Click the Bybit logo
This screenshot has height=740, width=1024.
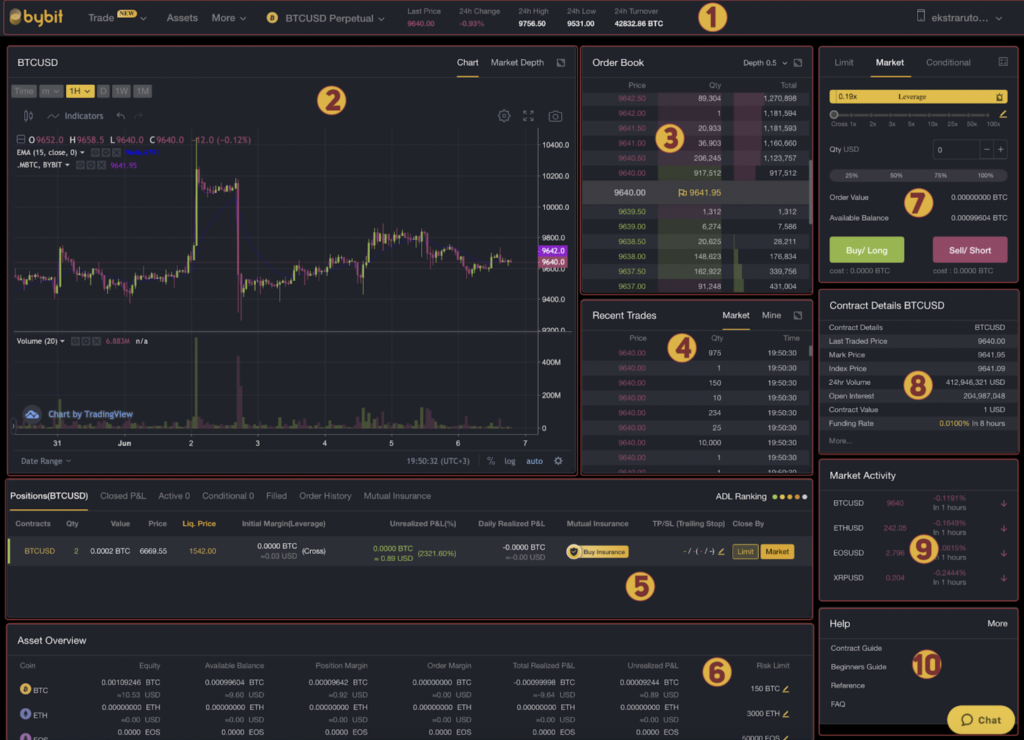tap(37, 18)
